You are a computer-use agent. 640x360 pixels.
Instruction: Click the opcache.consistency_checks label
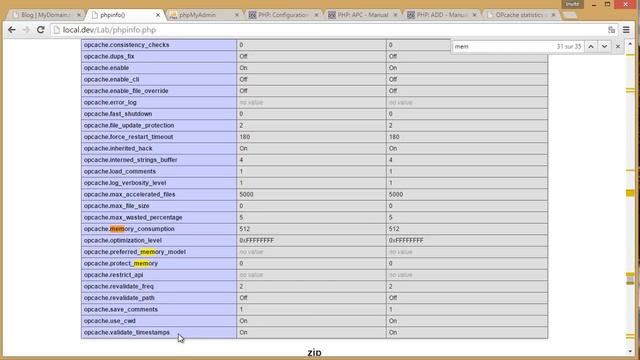point(127,45)
